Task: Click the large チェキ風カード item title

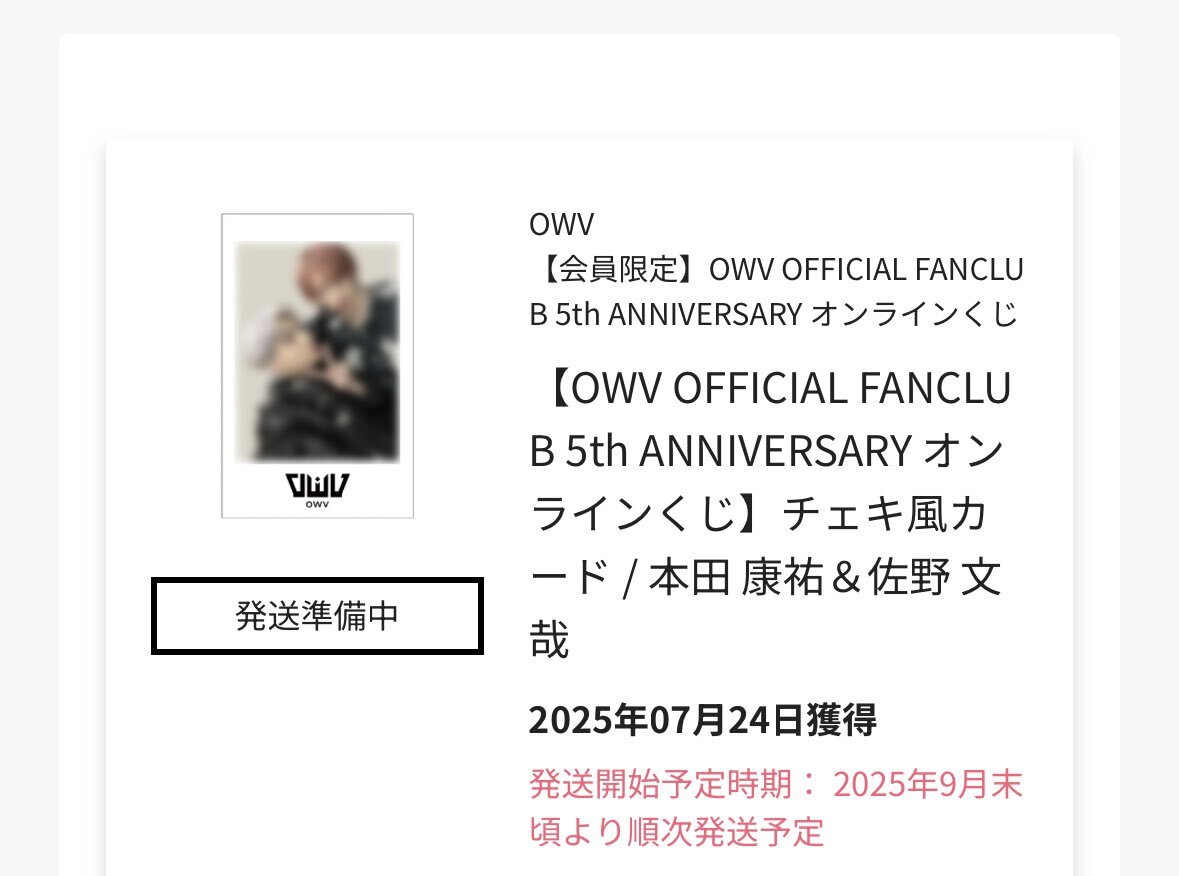Action: tap(771, 514)
